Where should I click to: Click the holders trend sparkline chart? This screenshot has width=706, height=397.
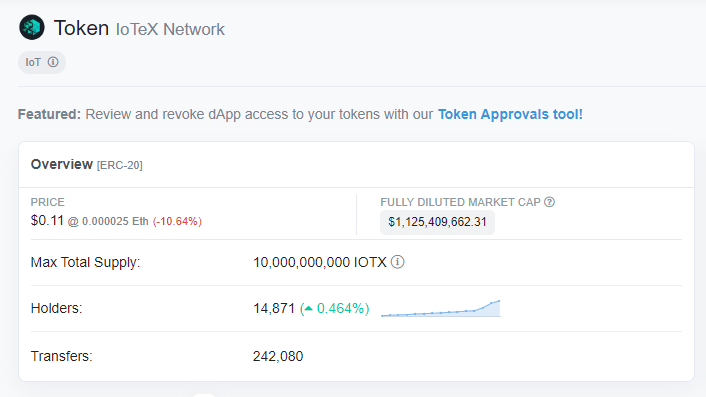[x=441, y=308]
